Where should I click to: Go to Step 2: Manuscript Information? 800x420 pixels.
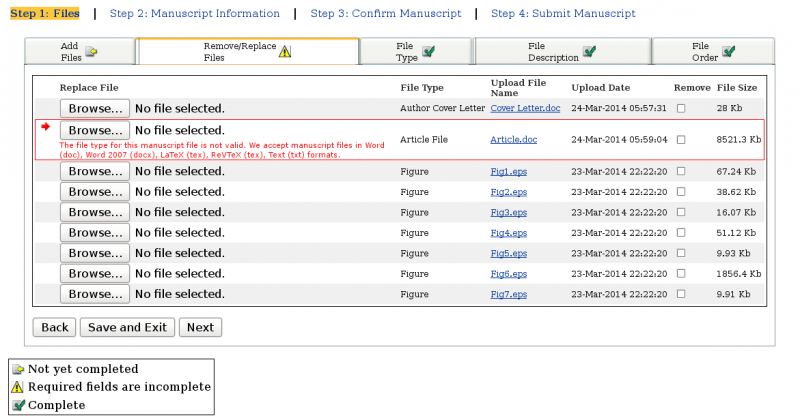(x=195, y=14)
